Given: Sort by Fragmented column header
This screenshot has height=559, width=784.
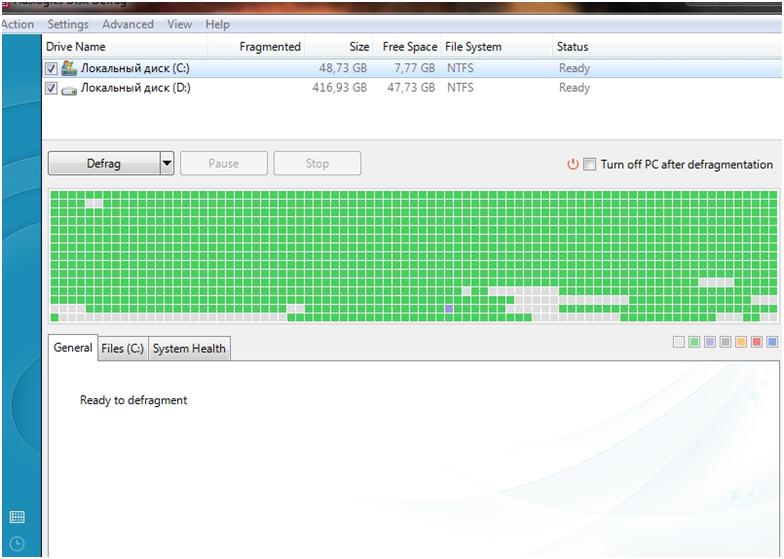Looking at the screenshot, I should [x=256, y=46].
